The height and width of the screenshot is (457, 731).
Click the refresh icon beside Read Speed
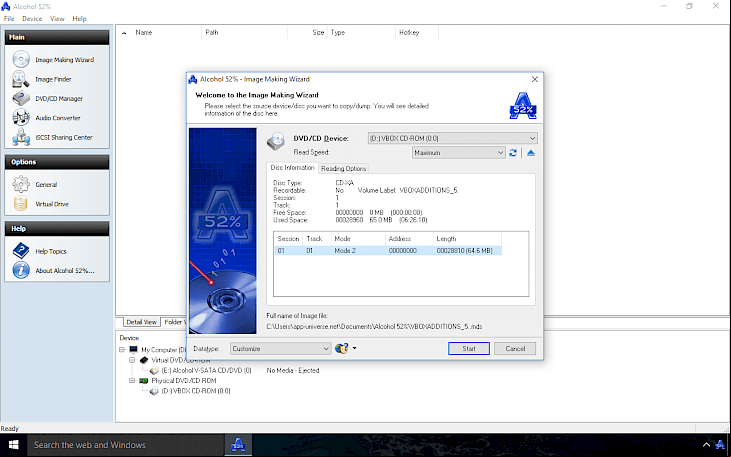pyautogui.click(x=513, y=152)
